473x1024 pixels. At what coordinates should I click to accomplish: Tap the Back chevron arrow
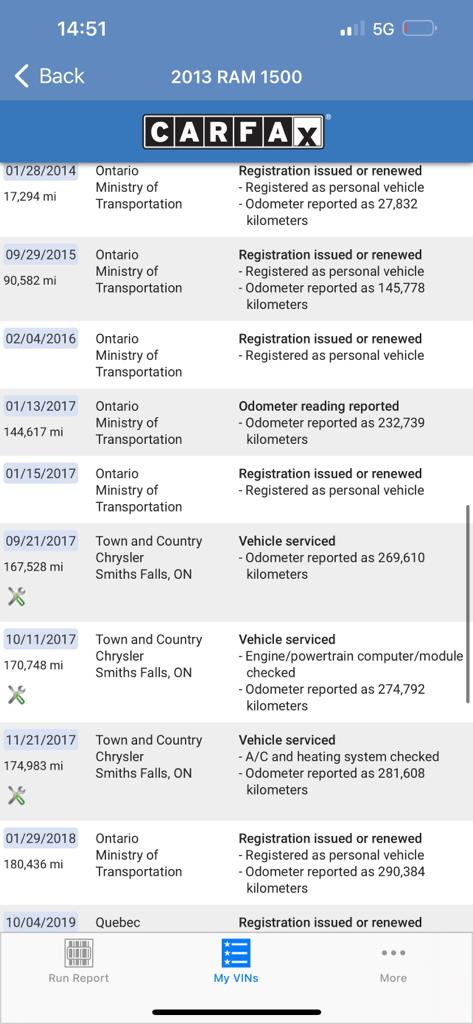22,76
